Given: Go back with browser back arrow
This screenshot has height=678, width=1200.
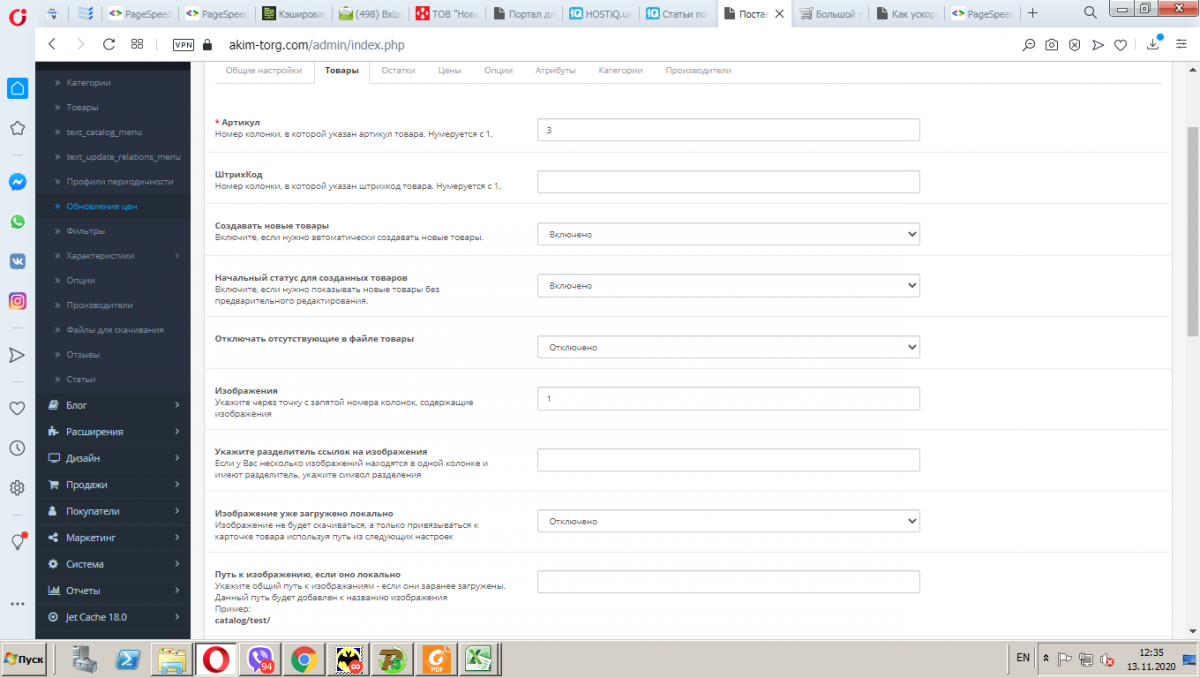Looking at the screenshot, I should coord(52,44).
